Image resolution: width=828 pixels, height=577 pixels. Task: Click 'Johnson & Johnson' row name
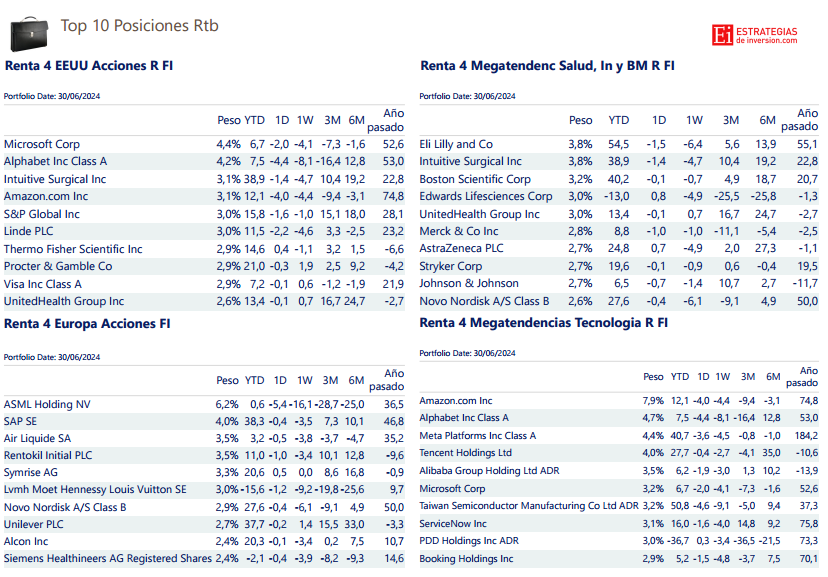click(469, 283)
